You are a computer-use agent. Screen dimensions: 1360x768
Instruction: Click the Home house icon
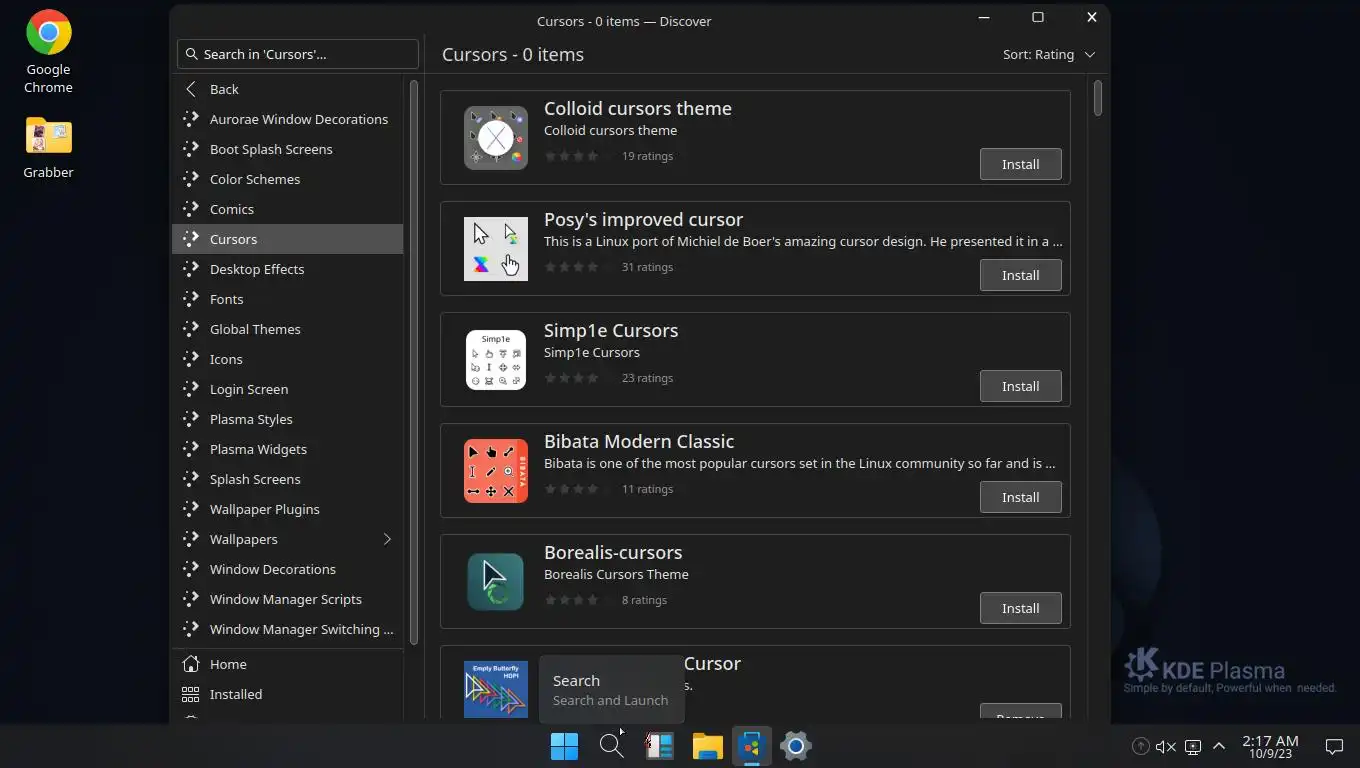[x=191, y=664]
